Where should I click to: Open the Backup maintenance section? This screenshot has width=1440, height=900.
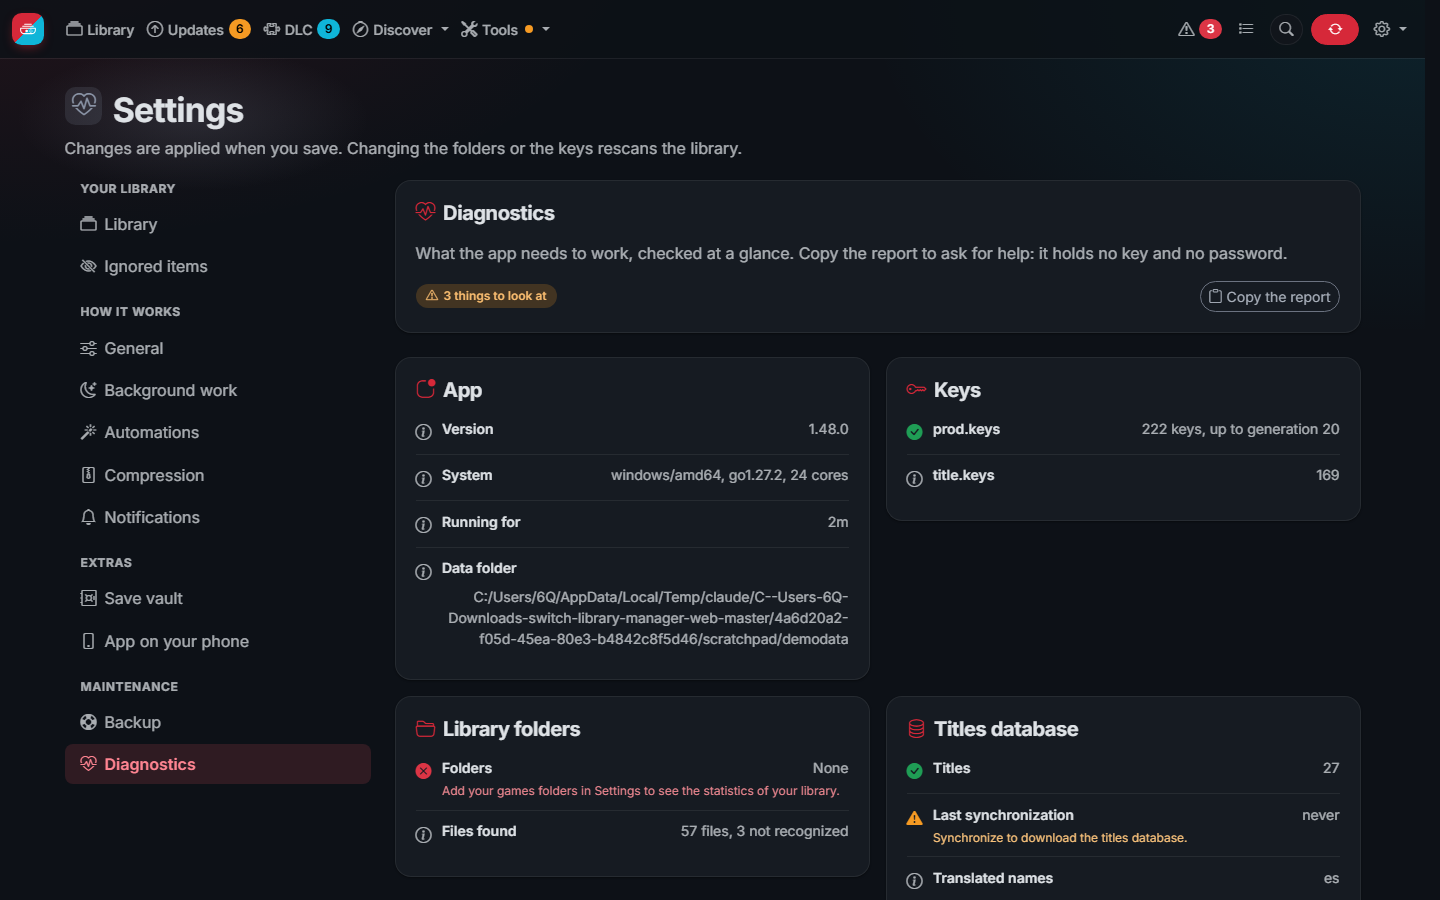pyautogui.click(x=218, y=722)
